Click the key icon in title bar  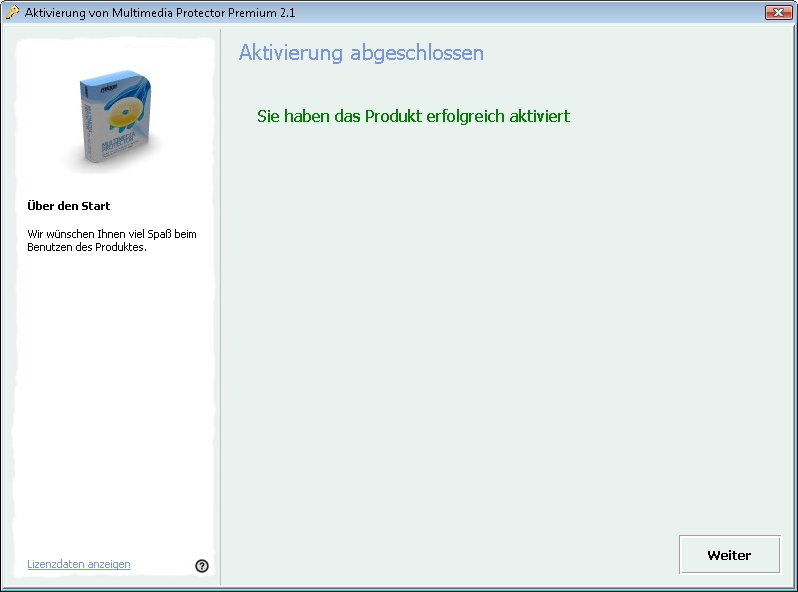pyautogui.click(x=13, y=13)
